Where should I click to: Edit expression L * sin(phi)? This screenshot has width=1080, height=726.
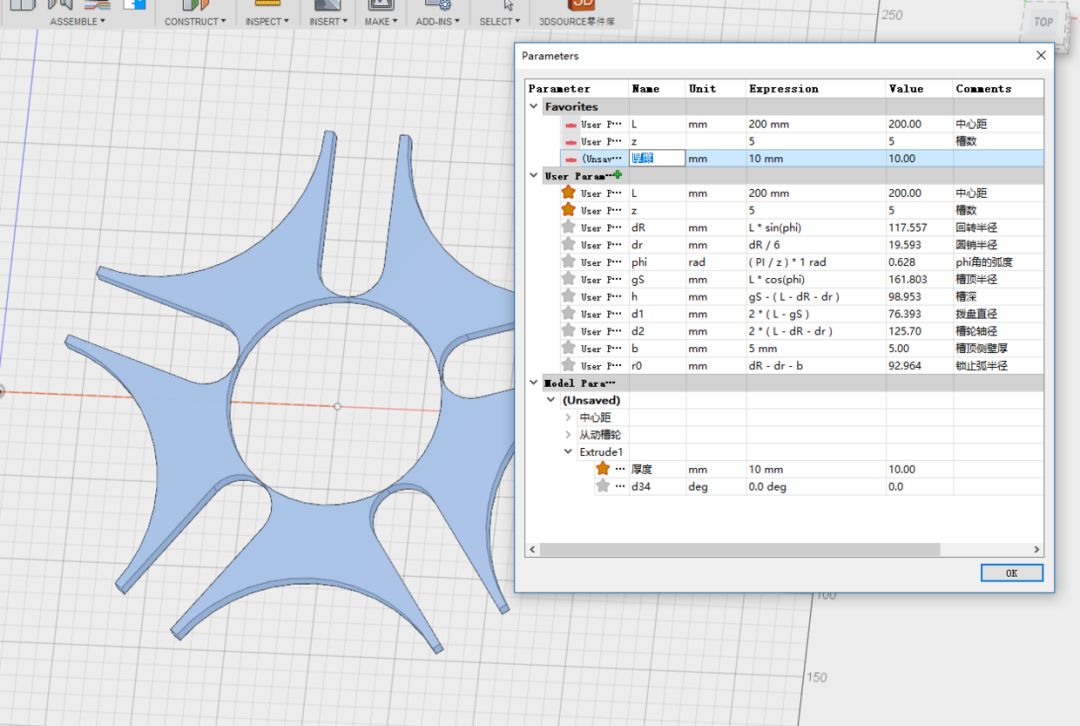pos(775,227)
